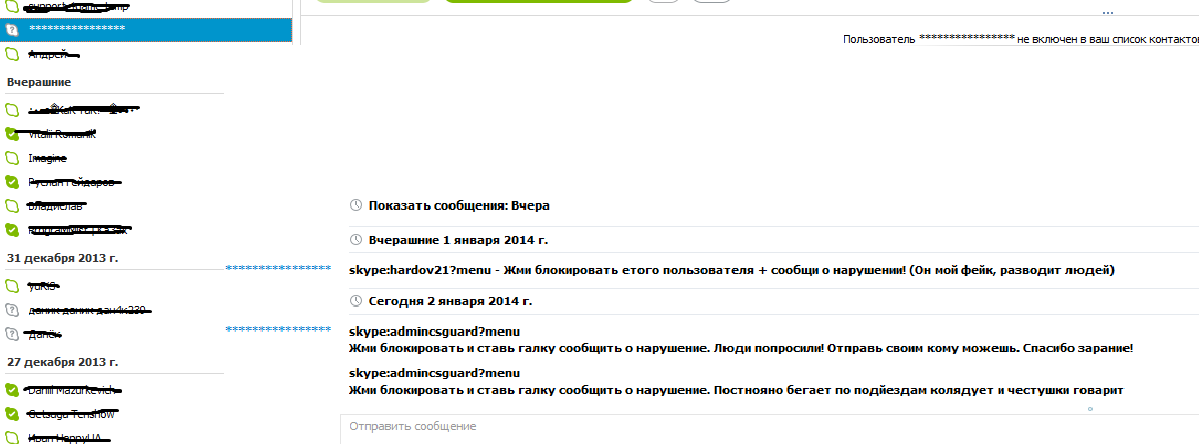The height and width of the screenshot is (444, 1199).
Task: Open the Владислав contact conversation
Action: coord(55,206)
